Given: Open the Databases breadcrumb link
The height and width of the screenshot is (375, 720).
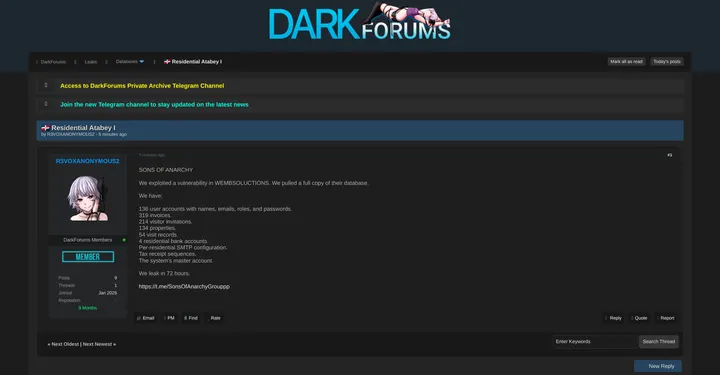Looking at the screenshot, I should [x=126, y=62].
